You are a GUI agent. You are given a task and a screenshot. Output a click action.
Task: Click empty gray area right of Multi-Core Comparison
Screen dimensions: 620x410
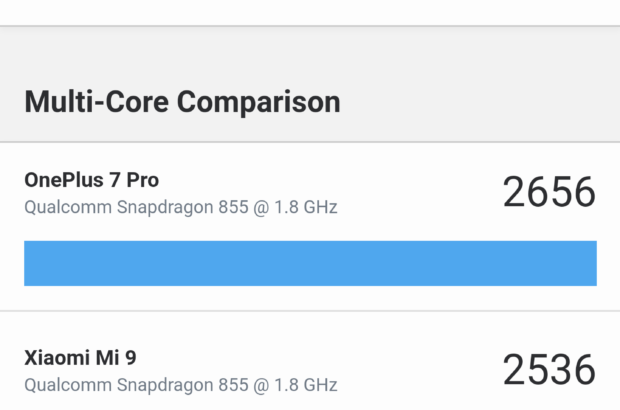pos(480,101)
